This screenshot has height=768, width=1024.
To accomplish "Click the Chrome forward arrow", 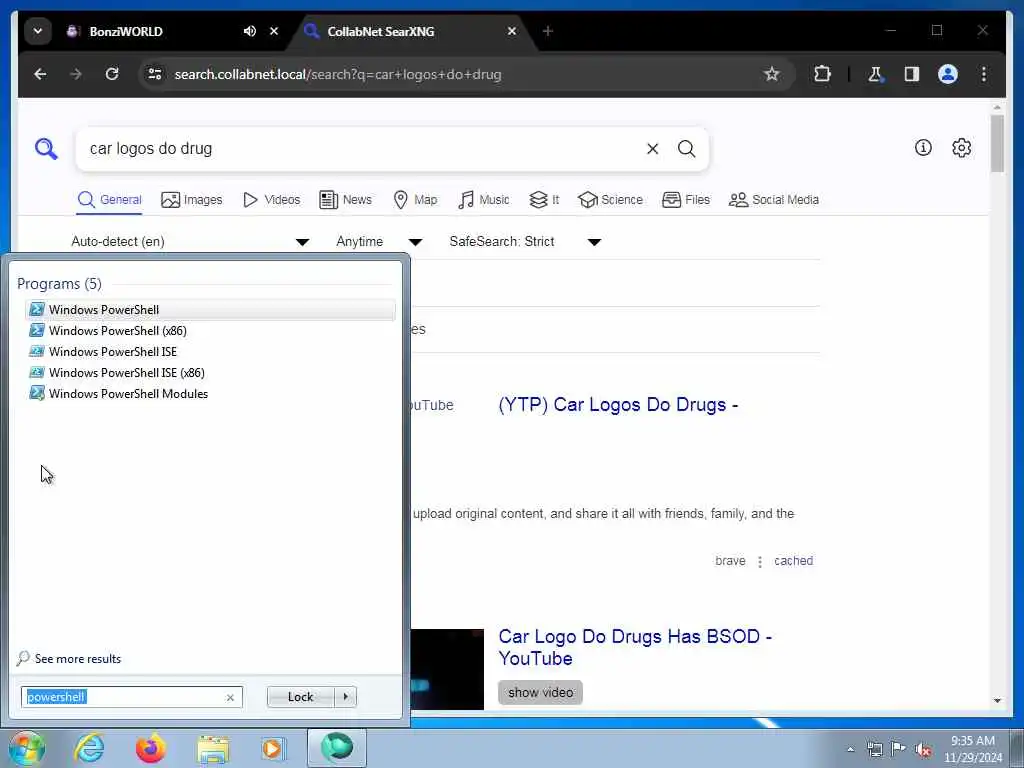I will click(x=76, y=74).
